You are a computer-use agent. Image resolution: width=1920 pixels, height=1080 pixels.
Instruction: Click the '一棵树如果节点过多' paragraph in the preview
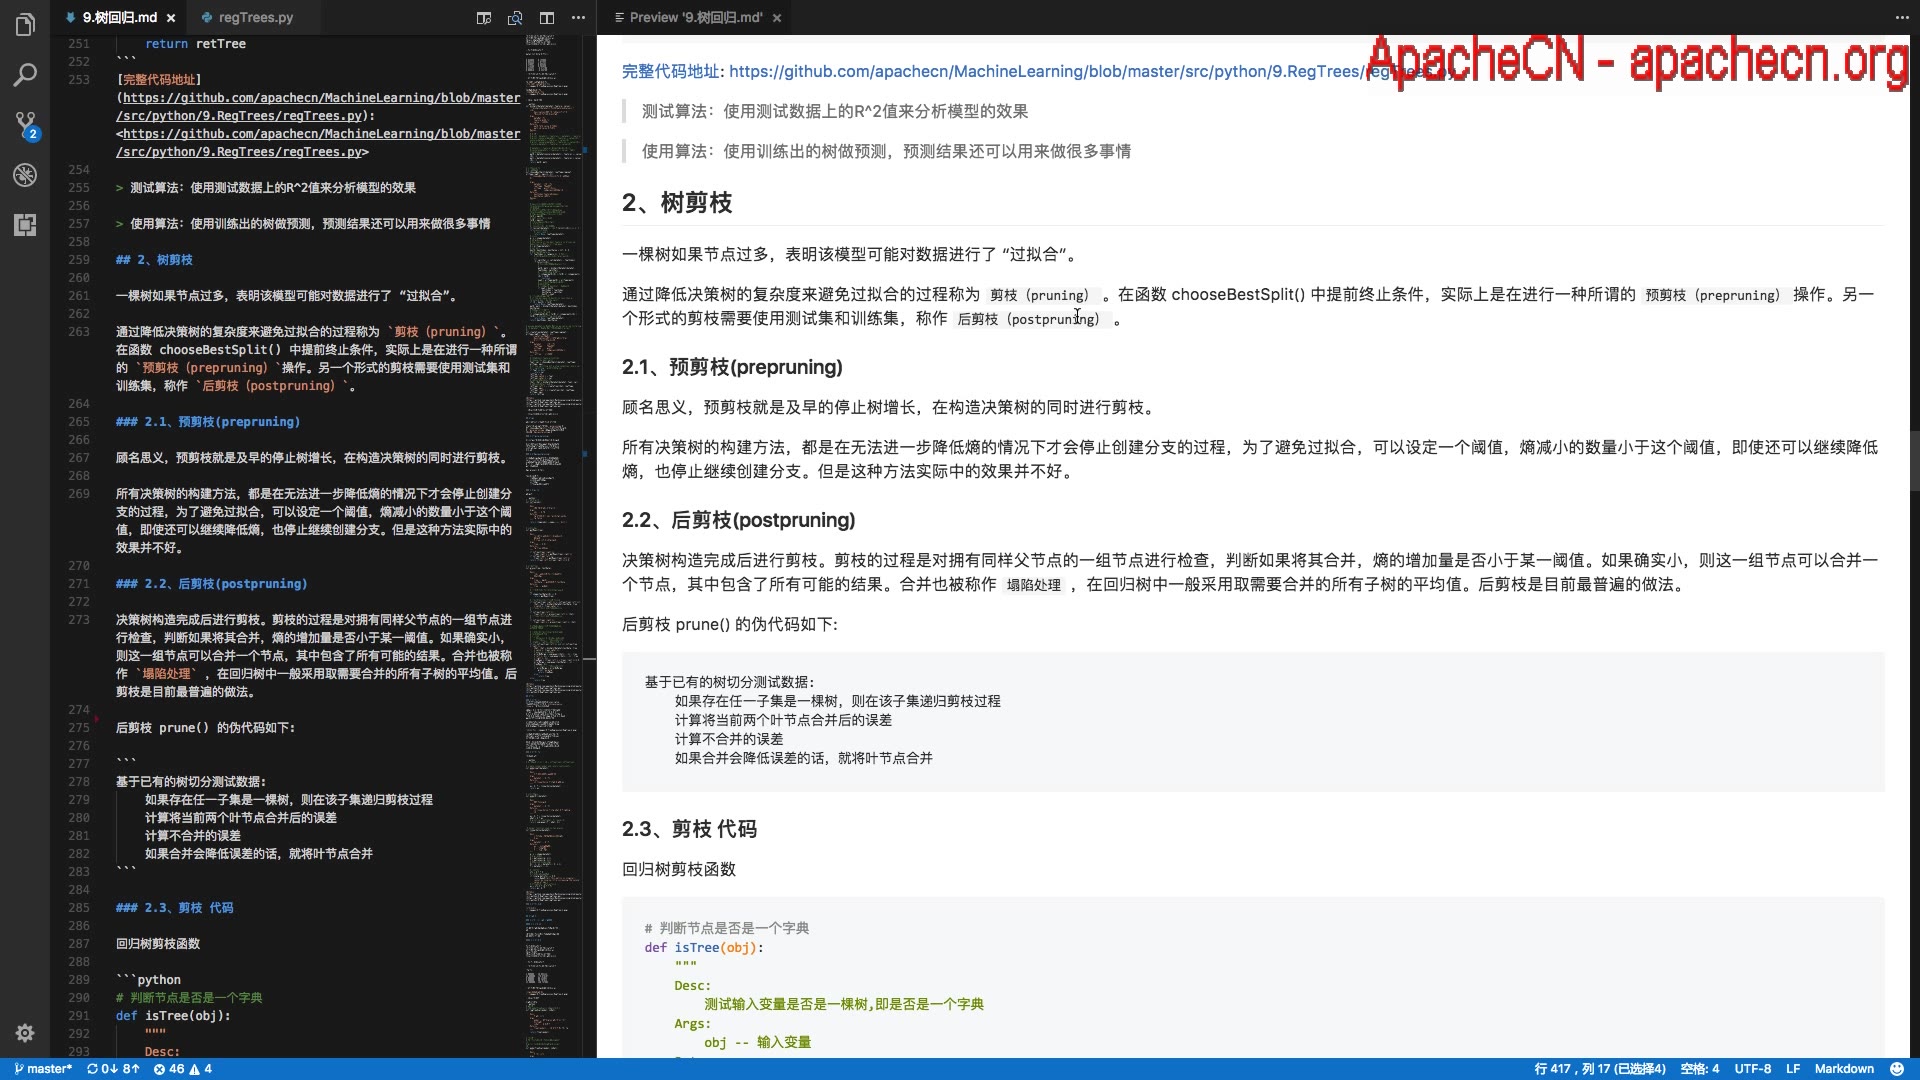[x=852, y=254]
